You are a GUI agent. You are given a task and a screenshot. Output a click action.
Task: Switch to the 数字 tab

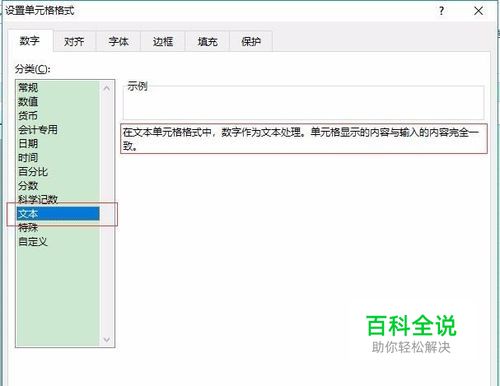tap(30, 41)
